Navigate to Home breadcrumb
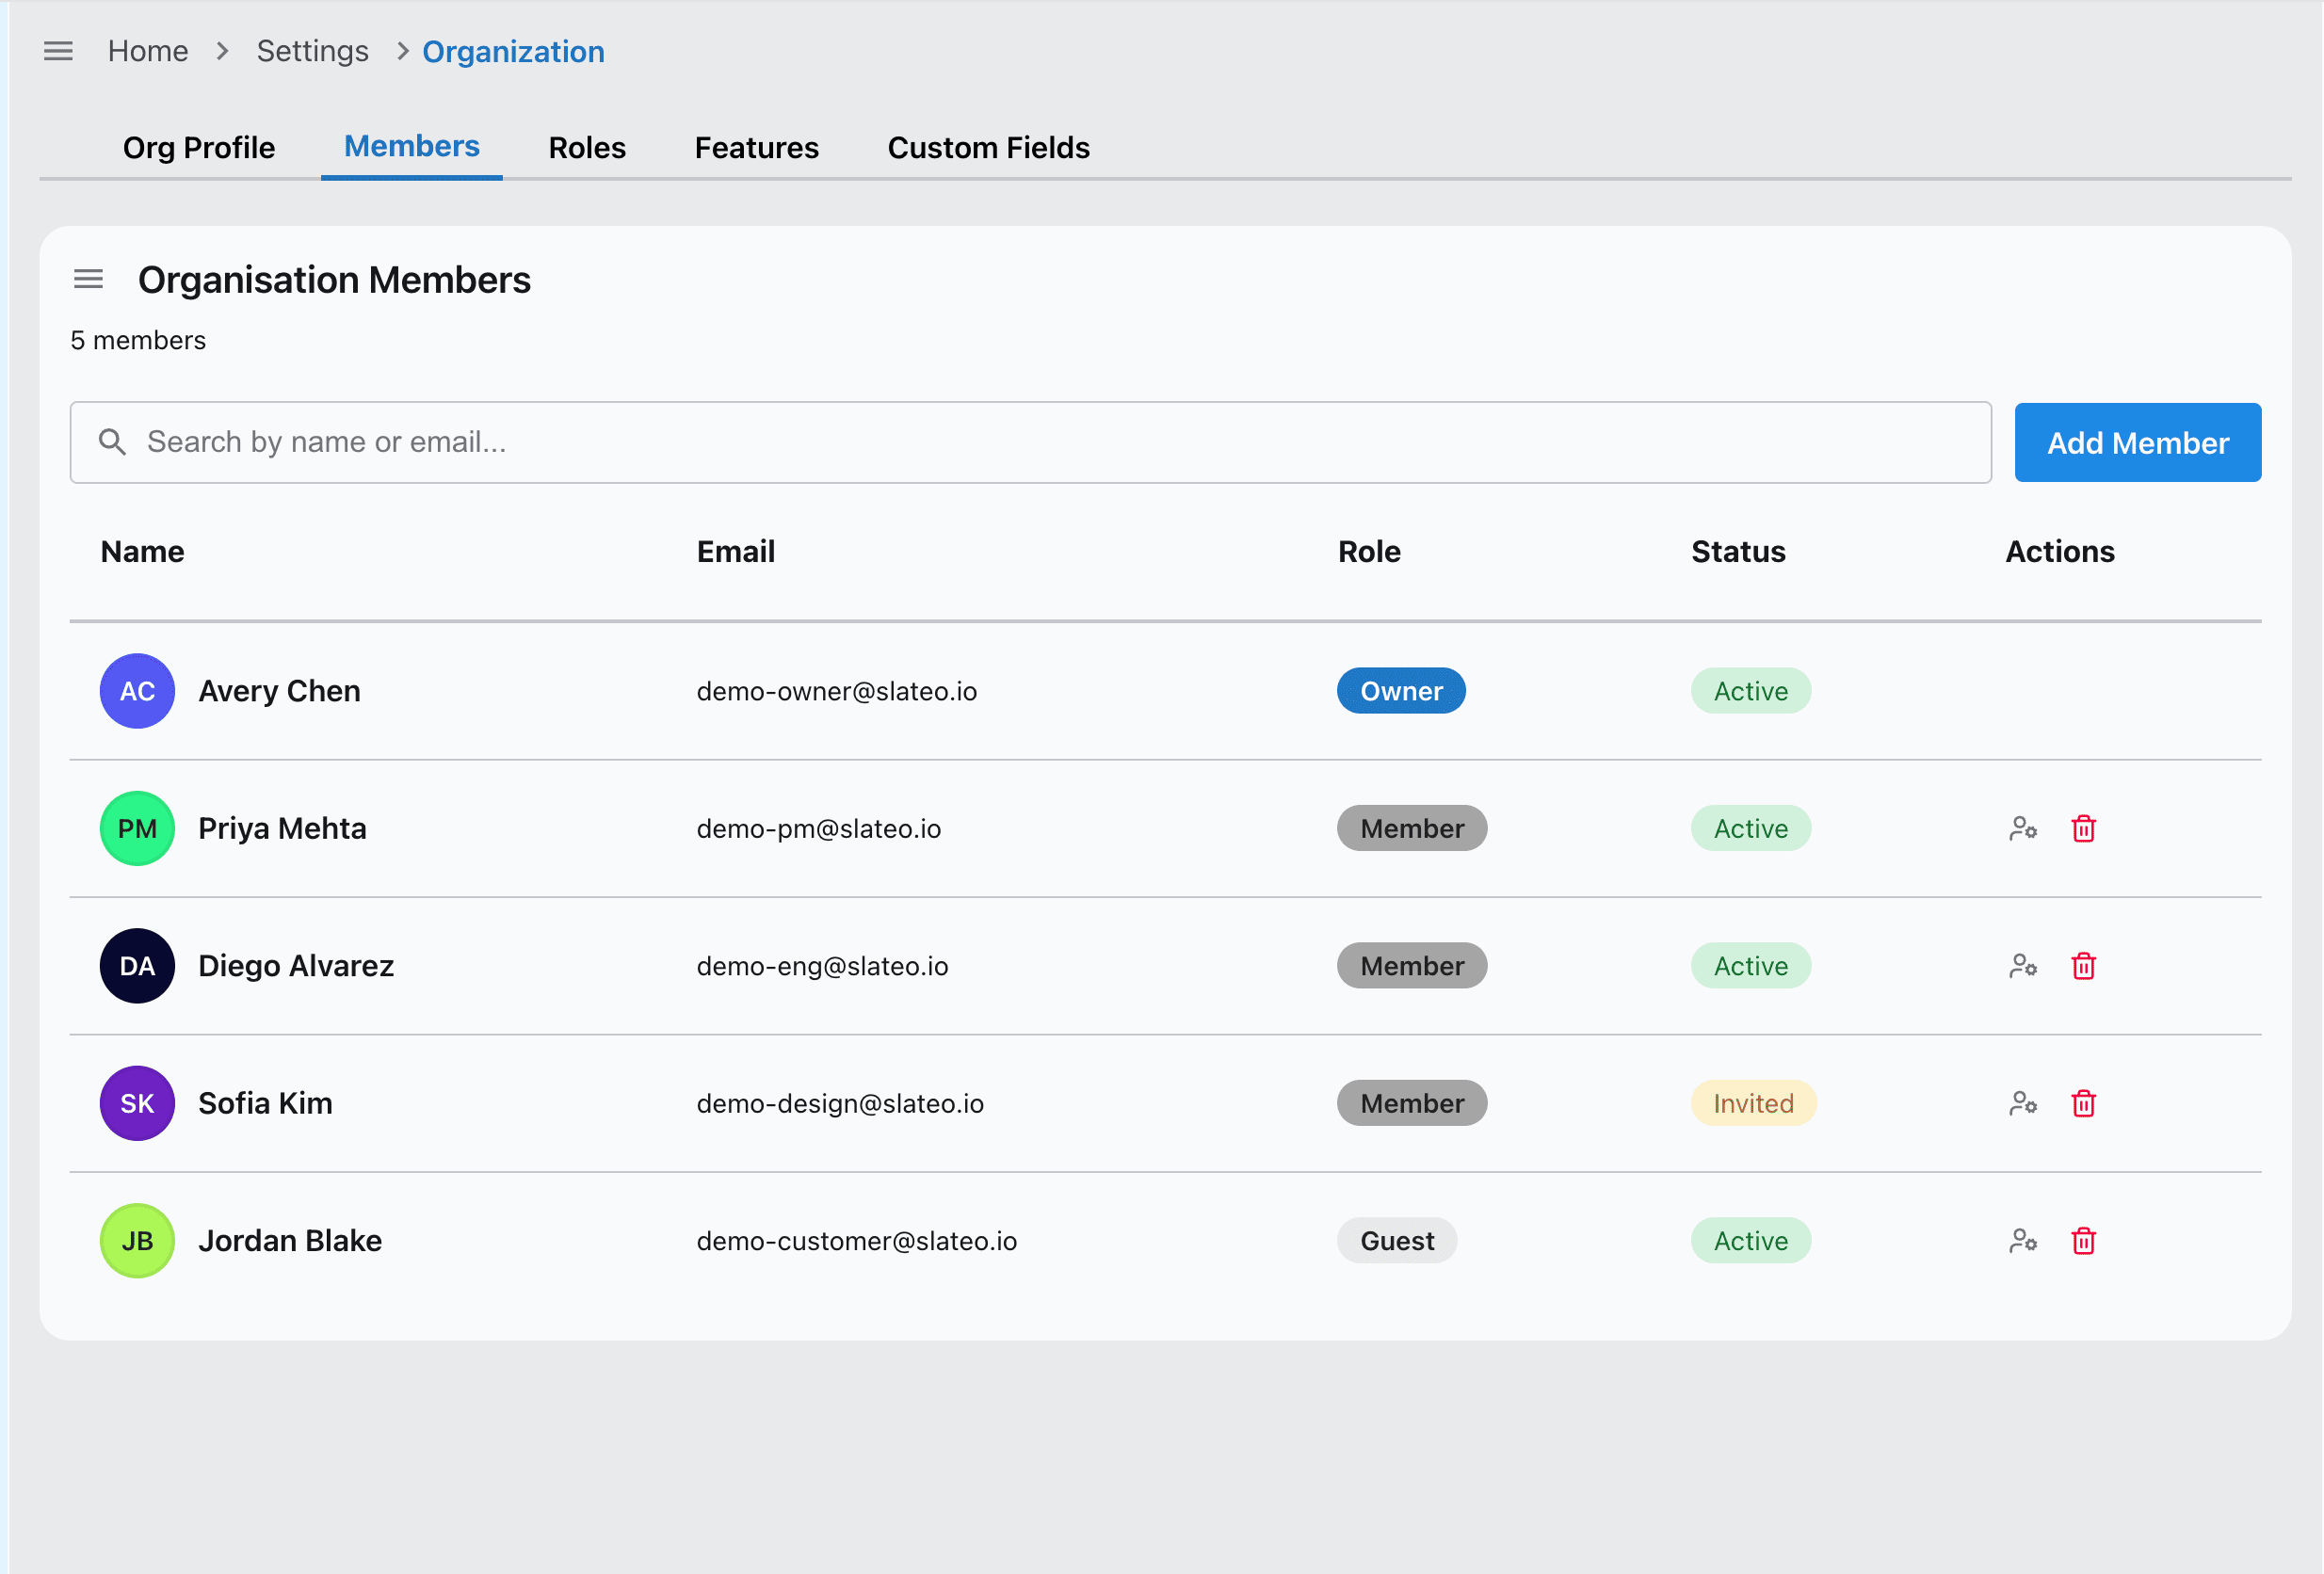 [x=148, y=51]
